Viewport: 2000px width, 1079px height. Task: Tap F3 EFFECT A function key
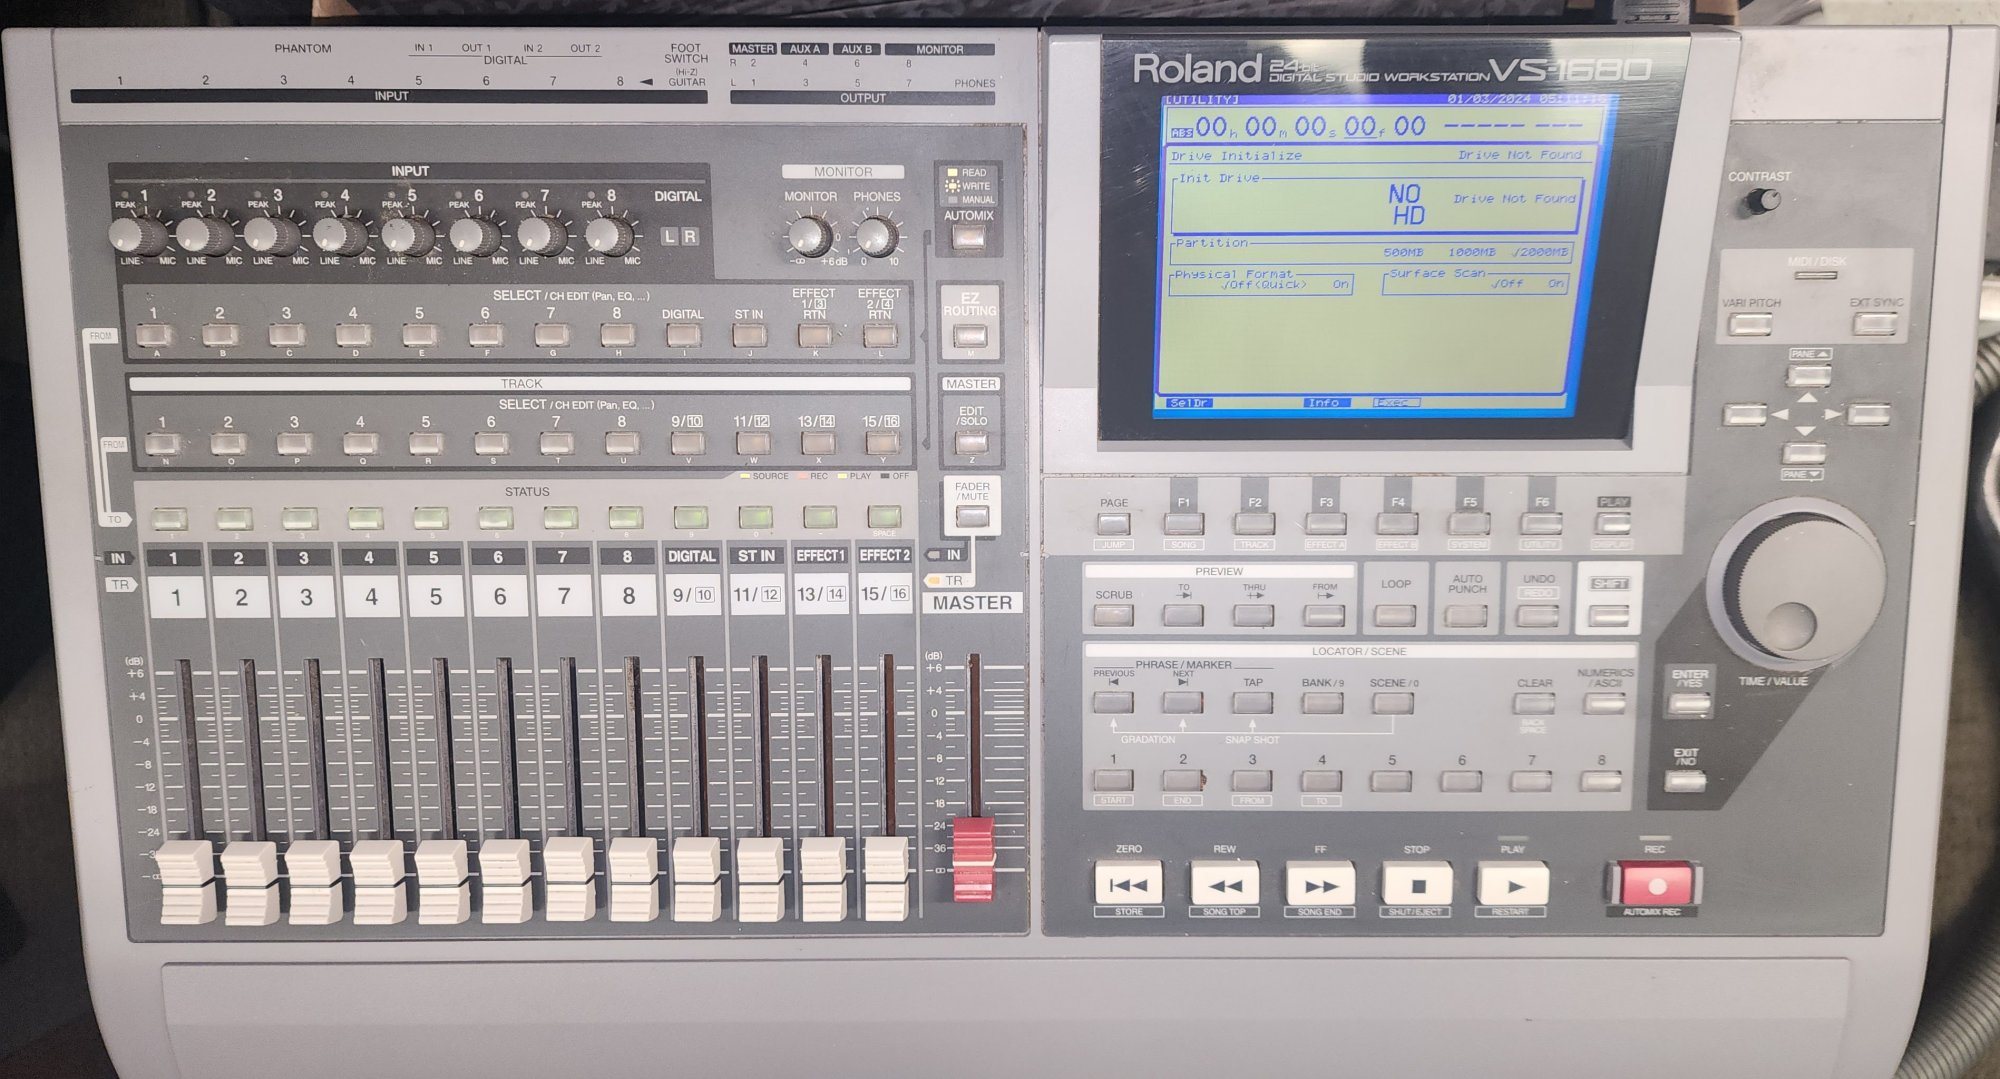1326,523
